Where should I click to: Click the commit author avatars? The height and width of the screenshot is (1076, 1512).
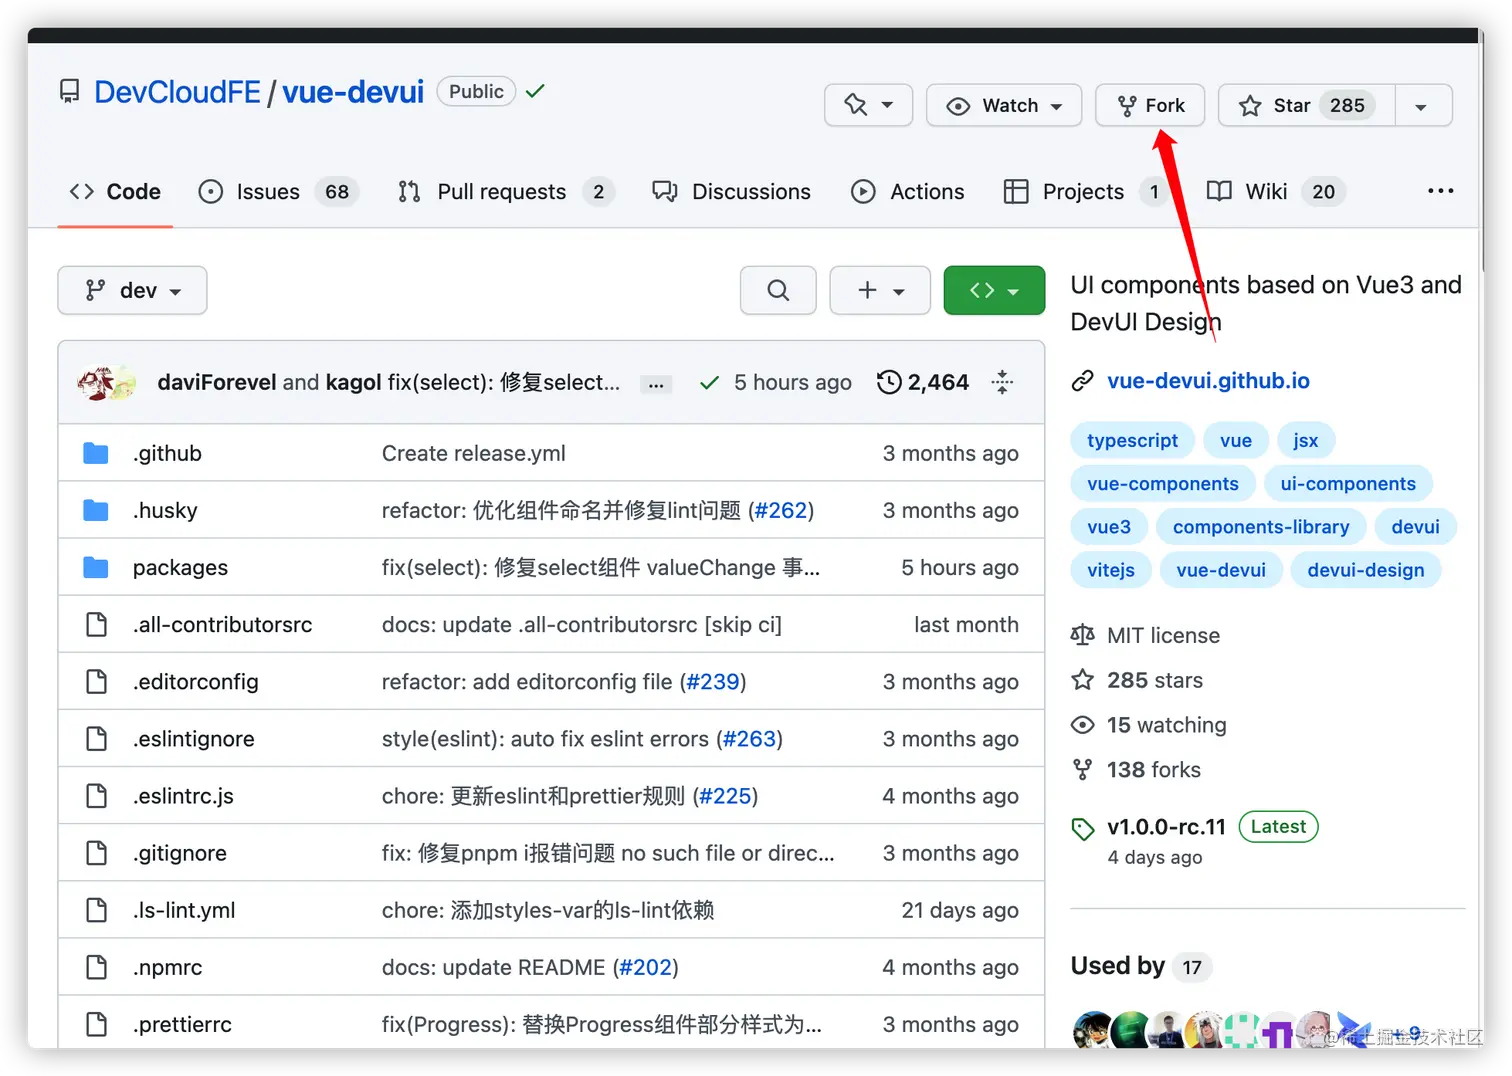[x=108, y=383]
